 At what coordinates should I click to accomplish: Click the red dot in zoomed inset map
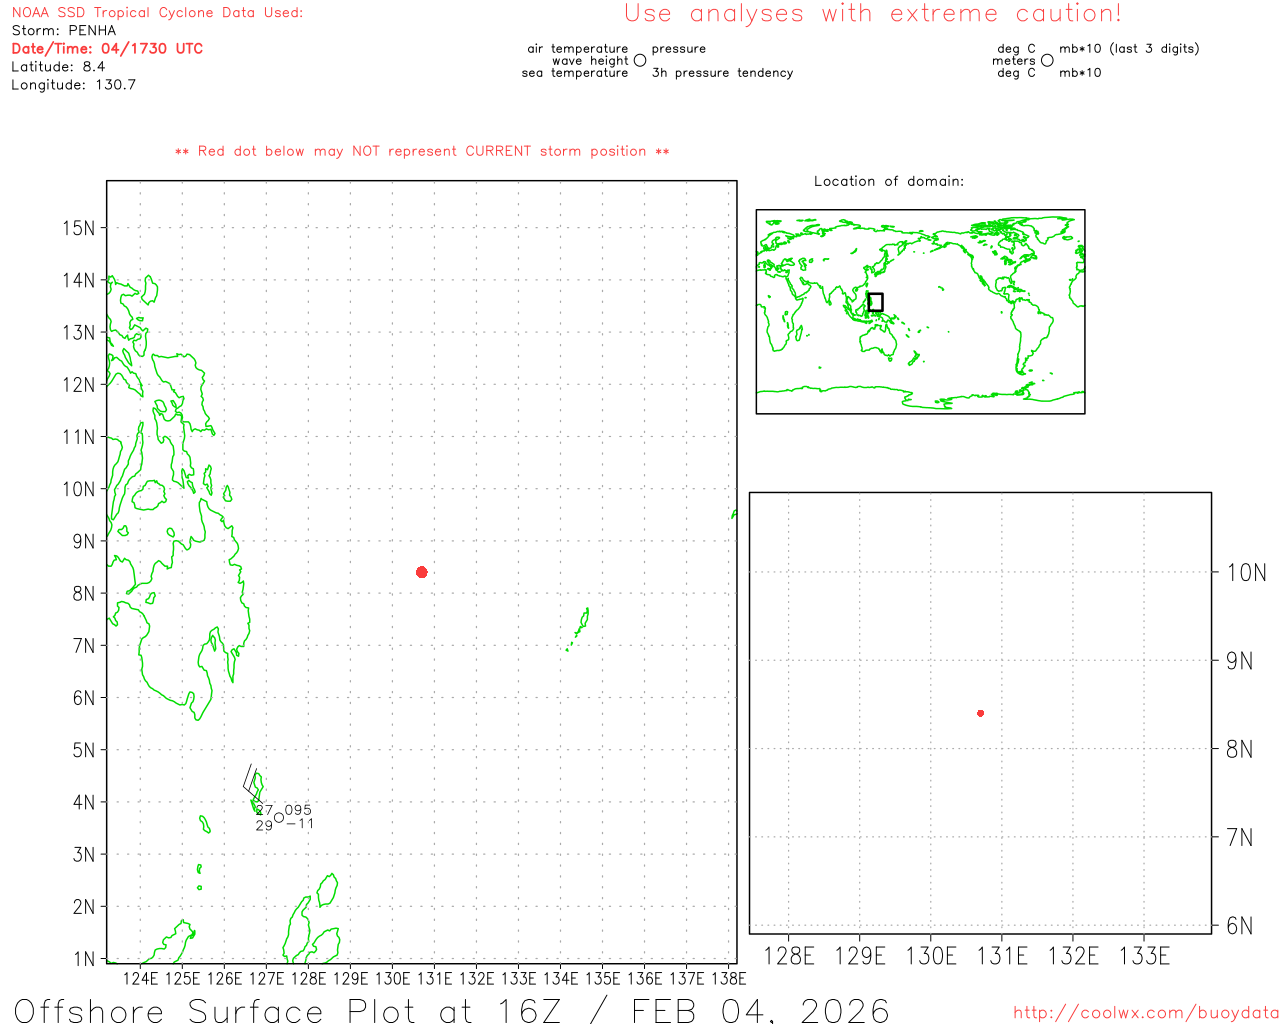pyautogui.click(x=980, y=713)
